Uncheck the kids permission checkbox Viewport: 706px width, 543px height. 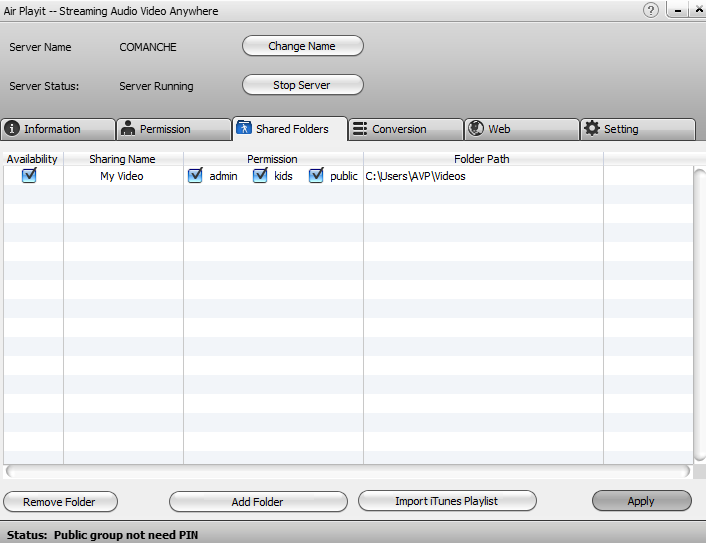pos(260,175)
